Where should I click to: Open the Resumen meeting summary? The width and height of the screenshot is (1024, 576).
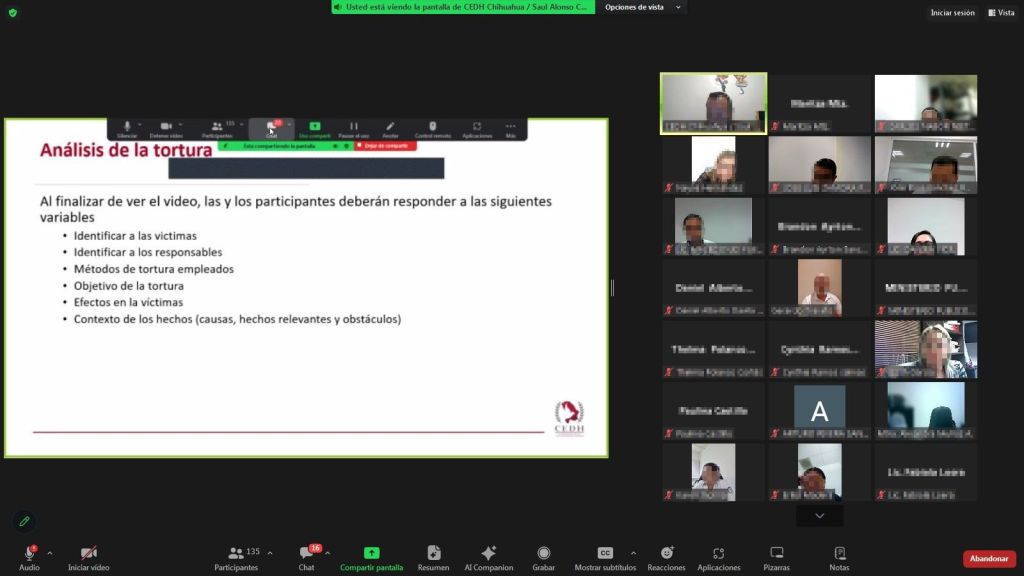click(433, 557)
